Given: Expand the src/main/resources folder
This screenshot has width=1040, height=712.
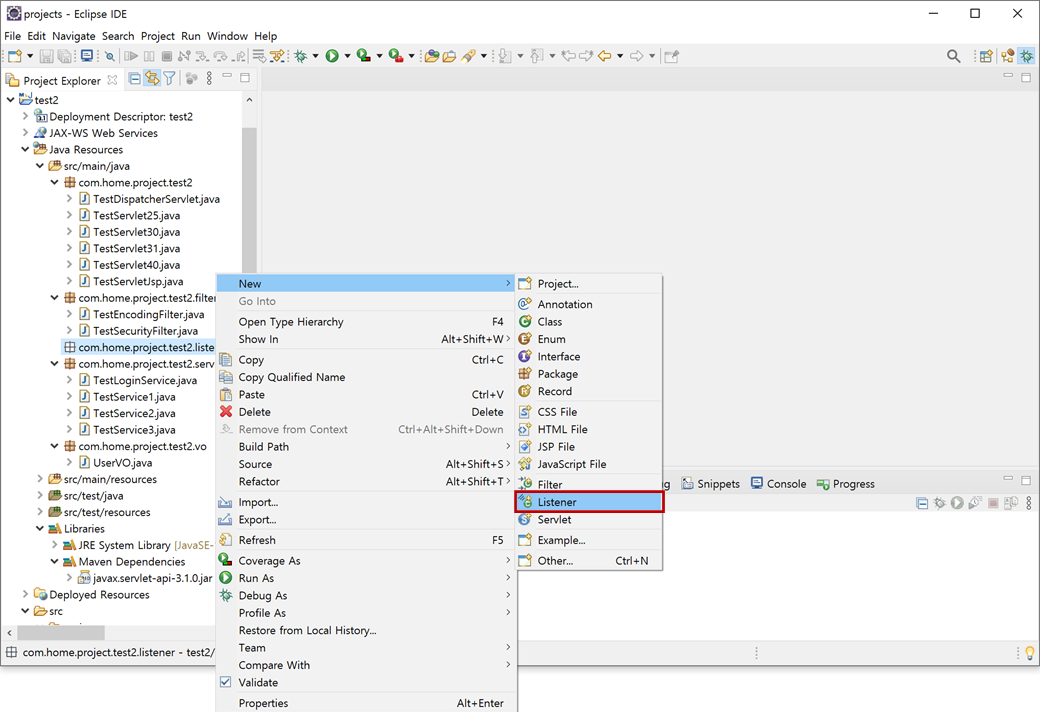Looking at the screenshot, I should point(40,478).
